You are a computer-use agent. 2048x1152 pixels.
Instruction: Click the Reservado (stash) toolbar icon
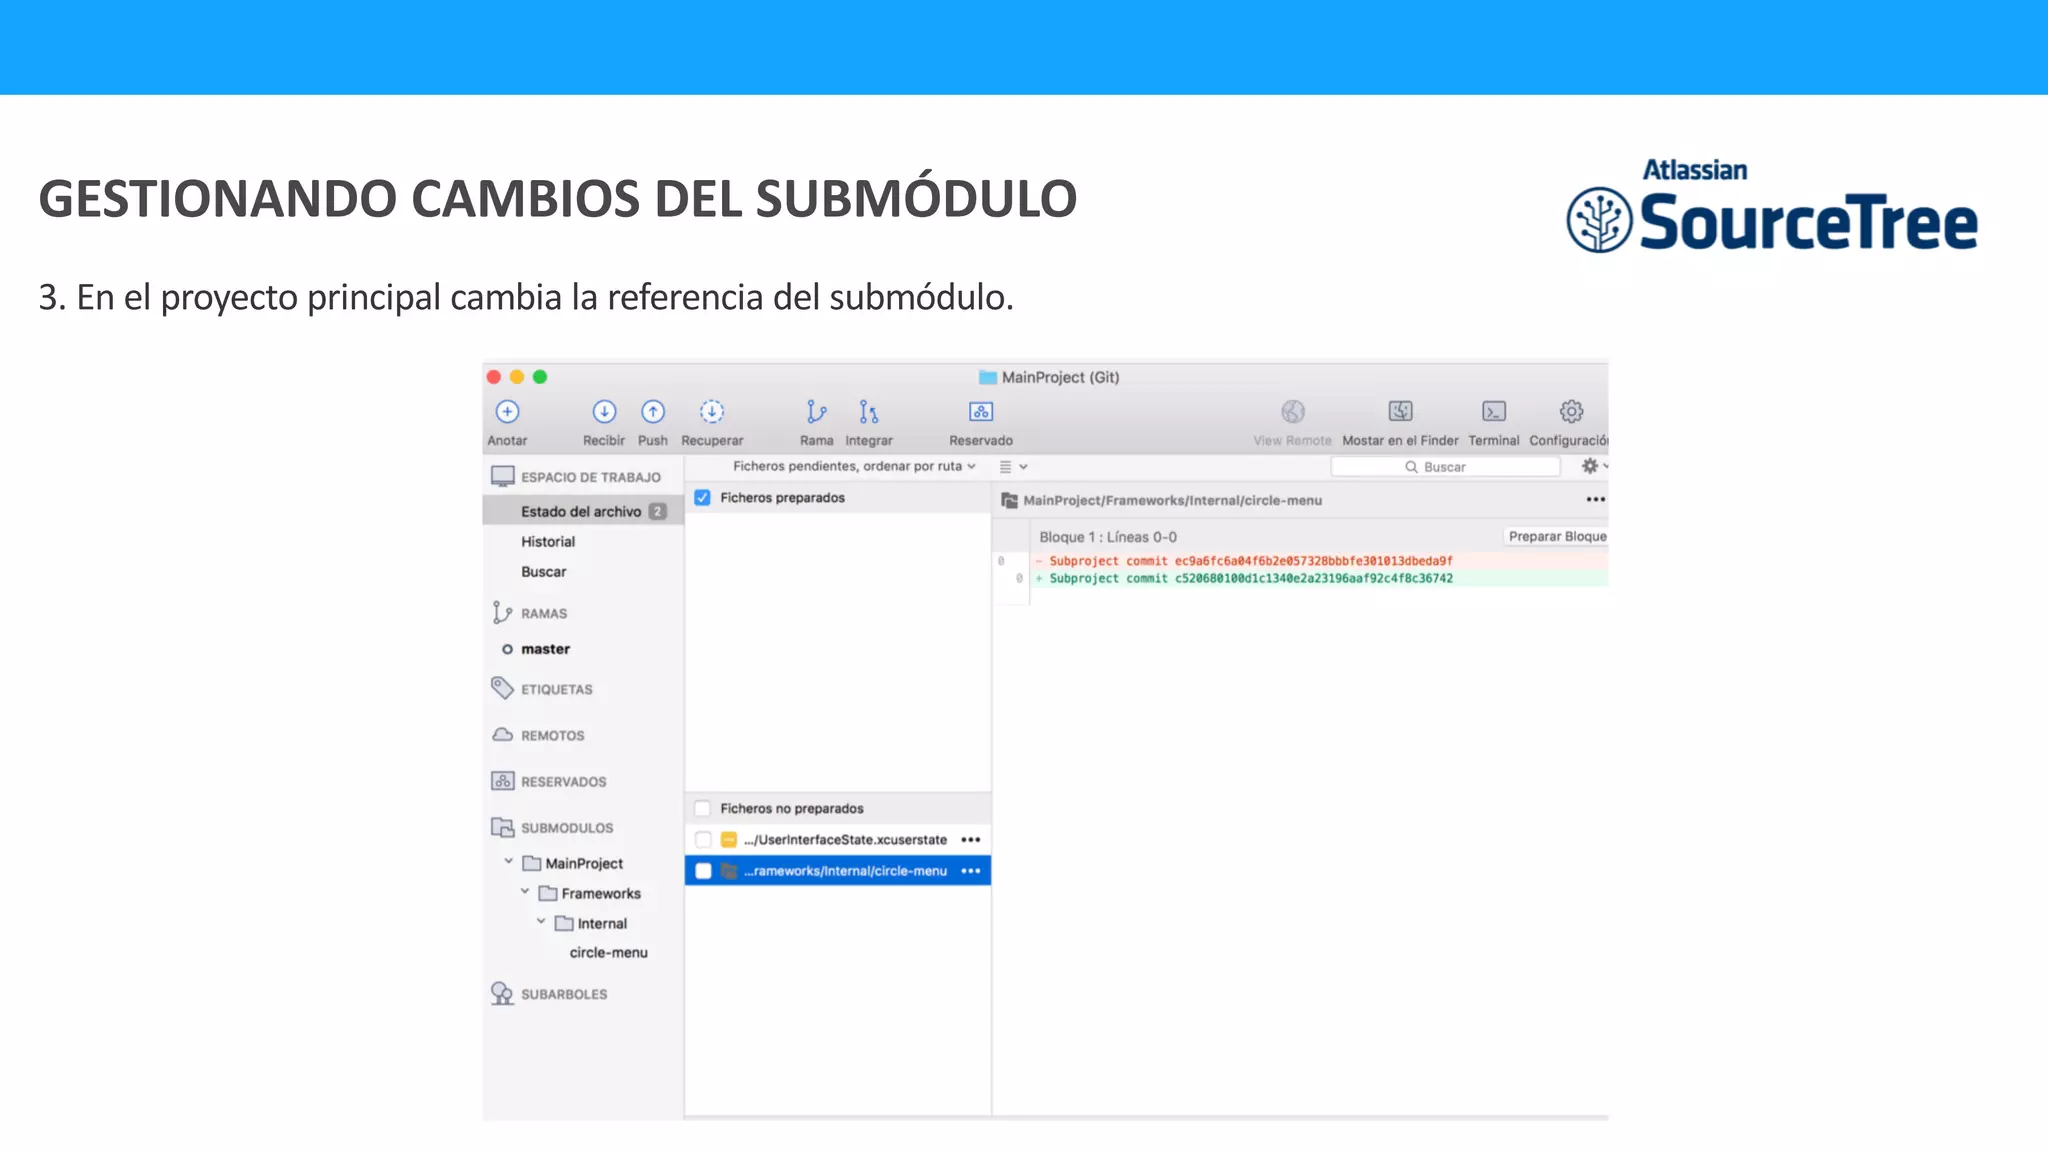tap(981, 412)
